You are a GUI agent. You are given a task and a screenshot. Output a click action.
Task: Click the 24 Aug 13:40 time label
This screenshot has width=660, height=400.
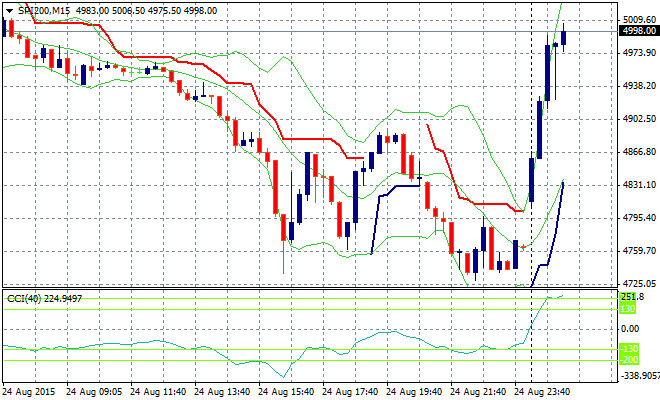(222, 392)
